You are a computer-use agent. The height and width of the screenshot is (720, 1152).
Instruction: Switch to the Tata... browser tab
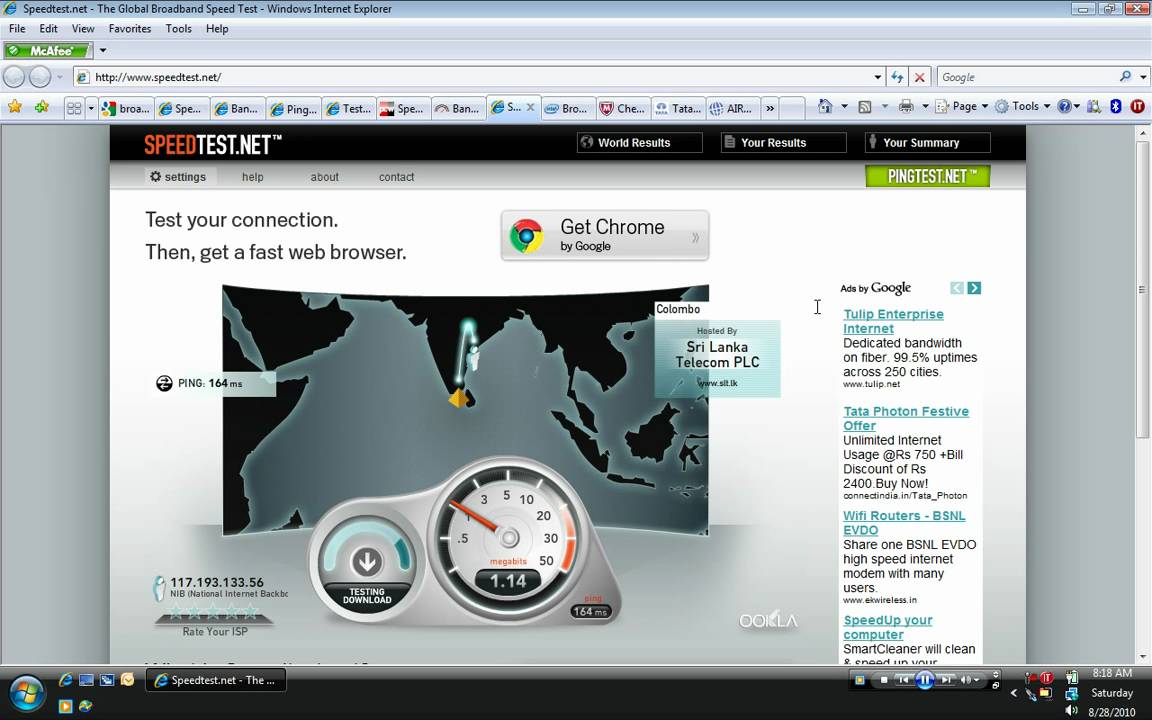tap(679, 109)
